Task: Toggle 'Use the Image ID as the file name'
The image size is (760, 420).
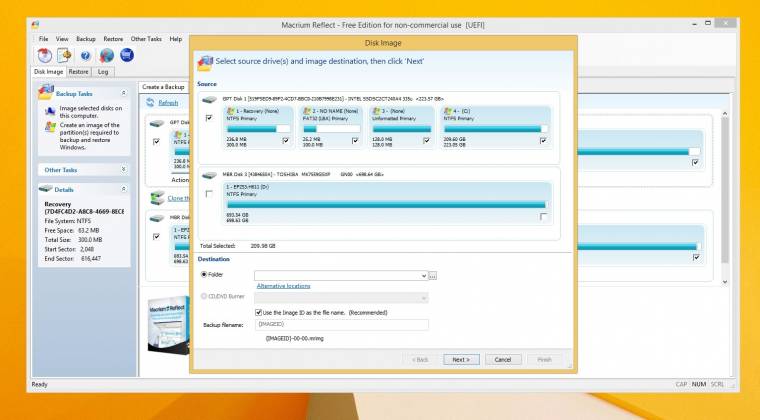Action: [x=258, y=312]
